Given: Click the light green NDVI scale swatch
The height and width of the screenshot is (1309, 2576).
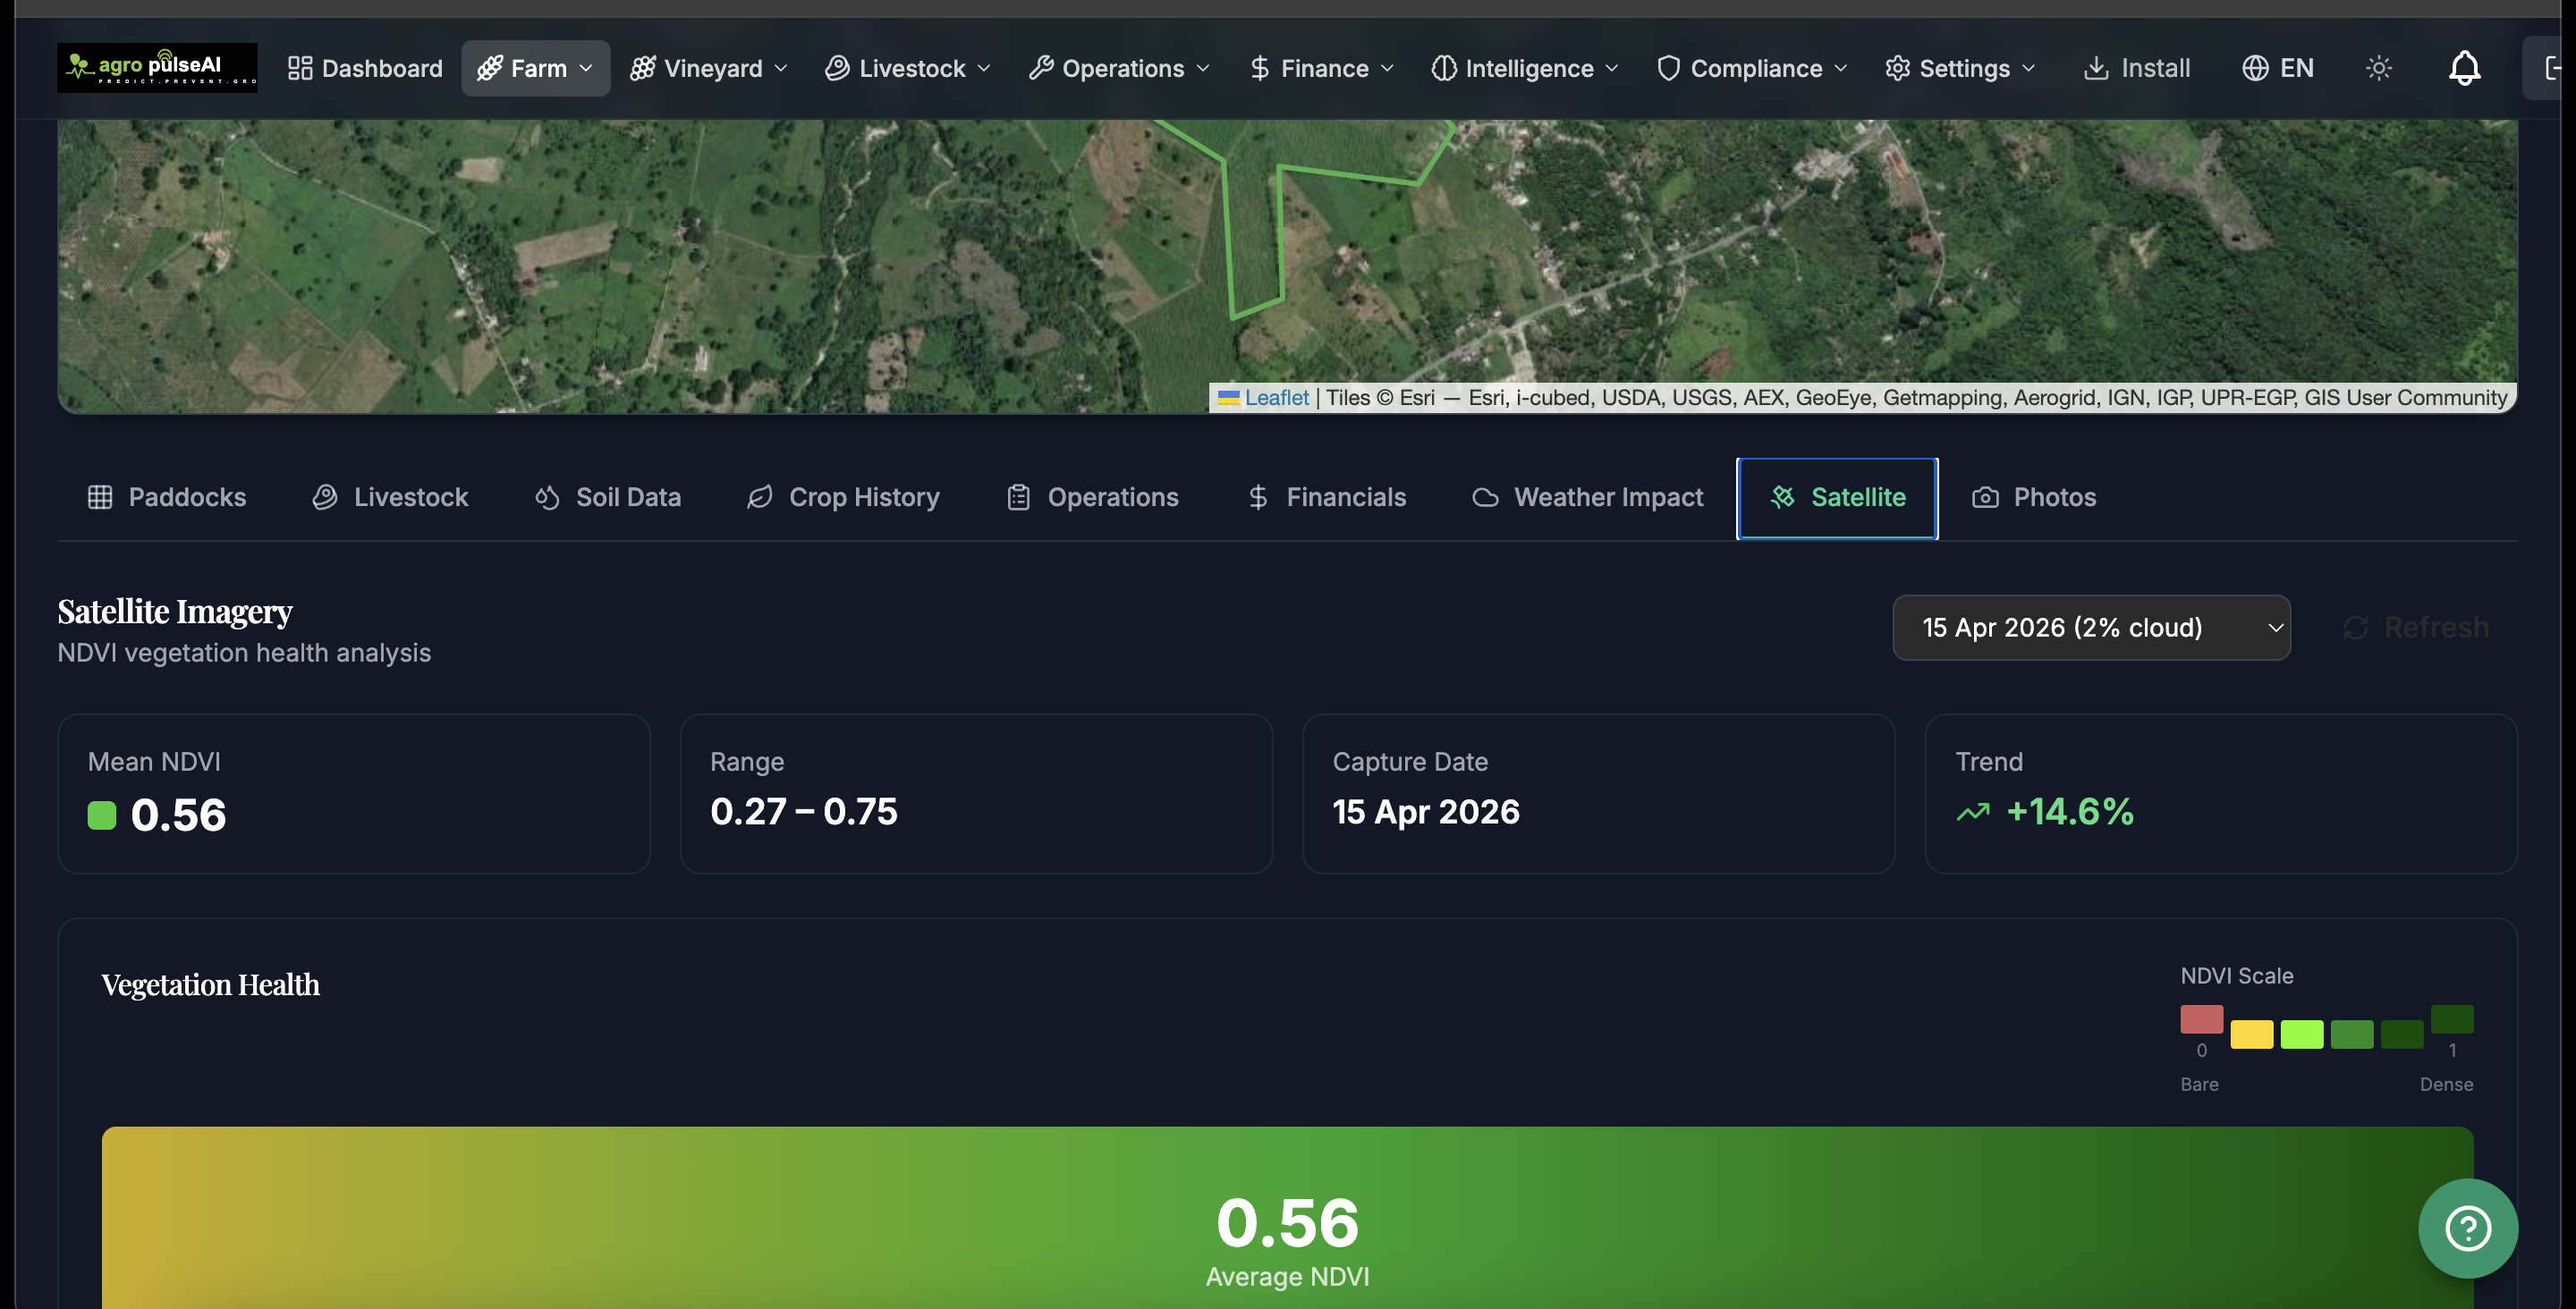Looking at the screenshot, I should (x=2301, y=1034).
